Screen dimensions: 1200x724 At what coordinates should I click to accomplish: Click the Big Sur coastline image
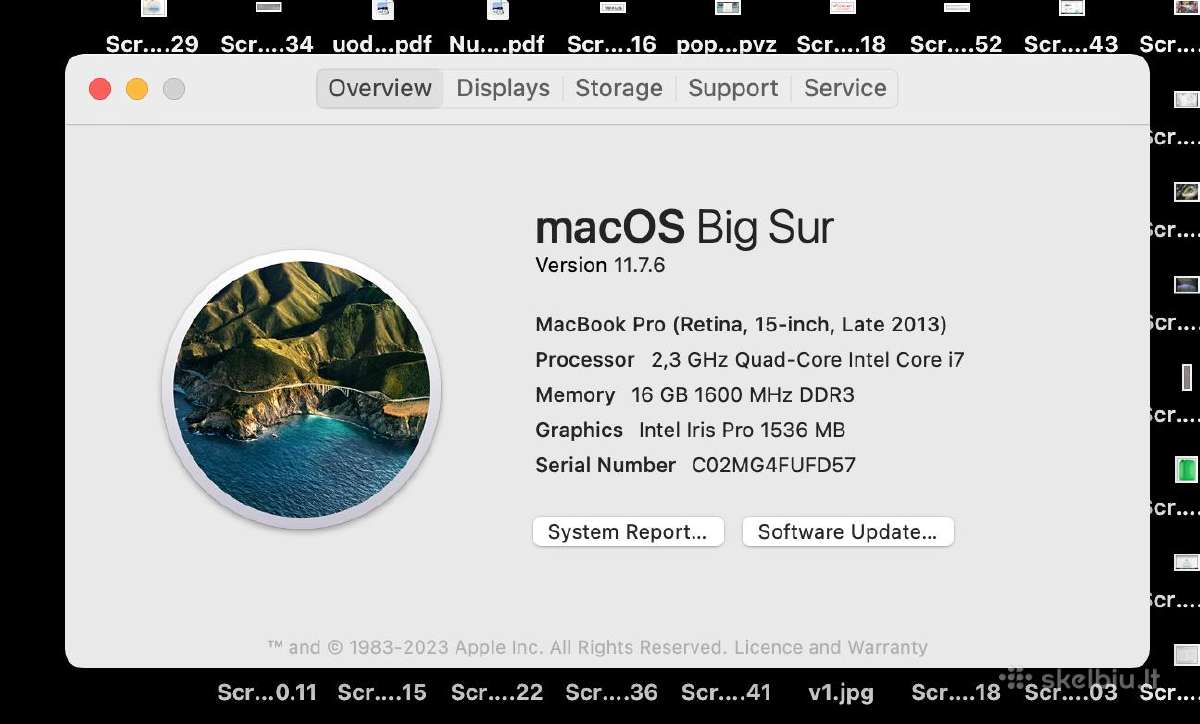(301, 389)
